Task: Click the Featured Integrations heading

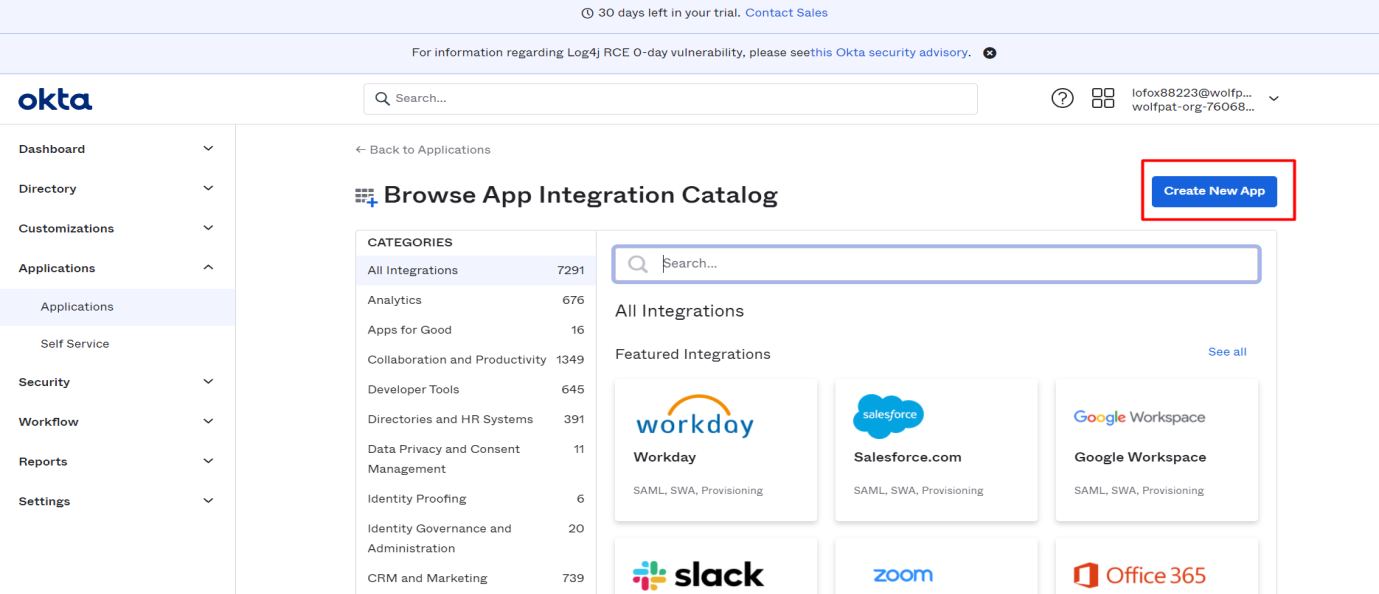Action: point(693,354)
